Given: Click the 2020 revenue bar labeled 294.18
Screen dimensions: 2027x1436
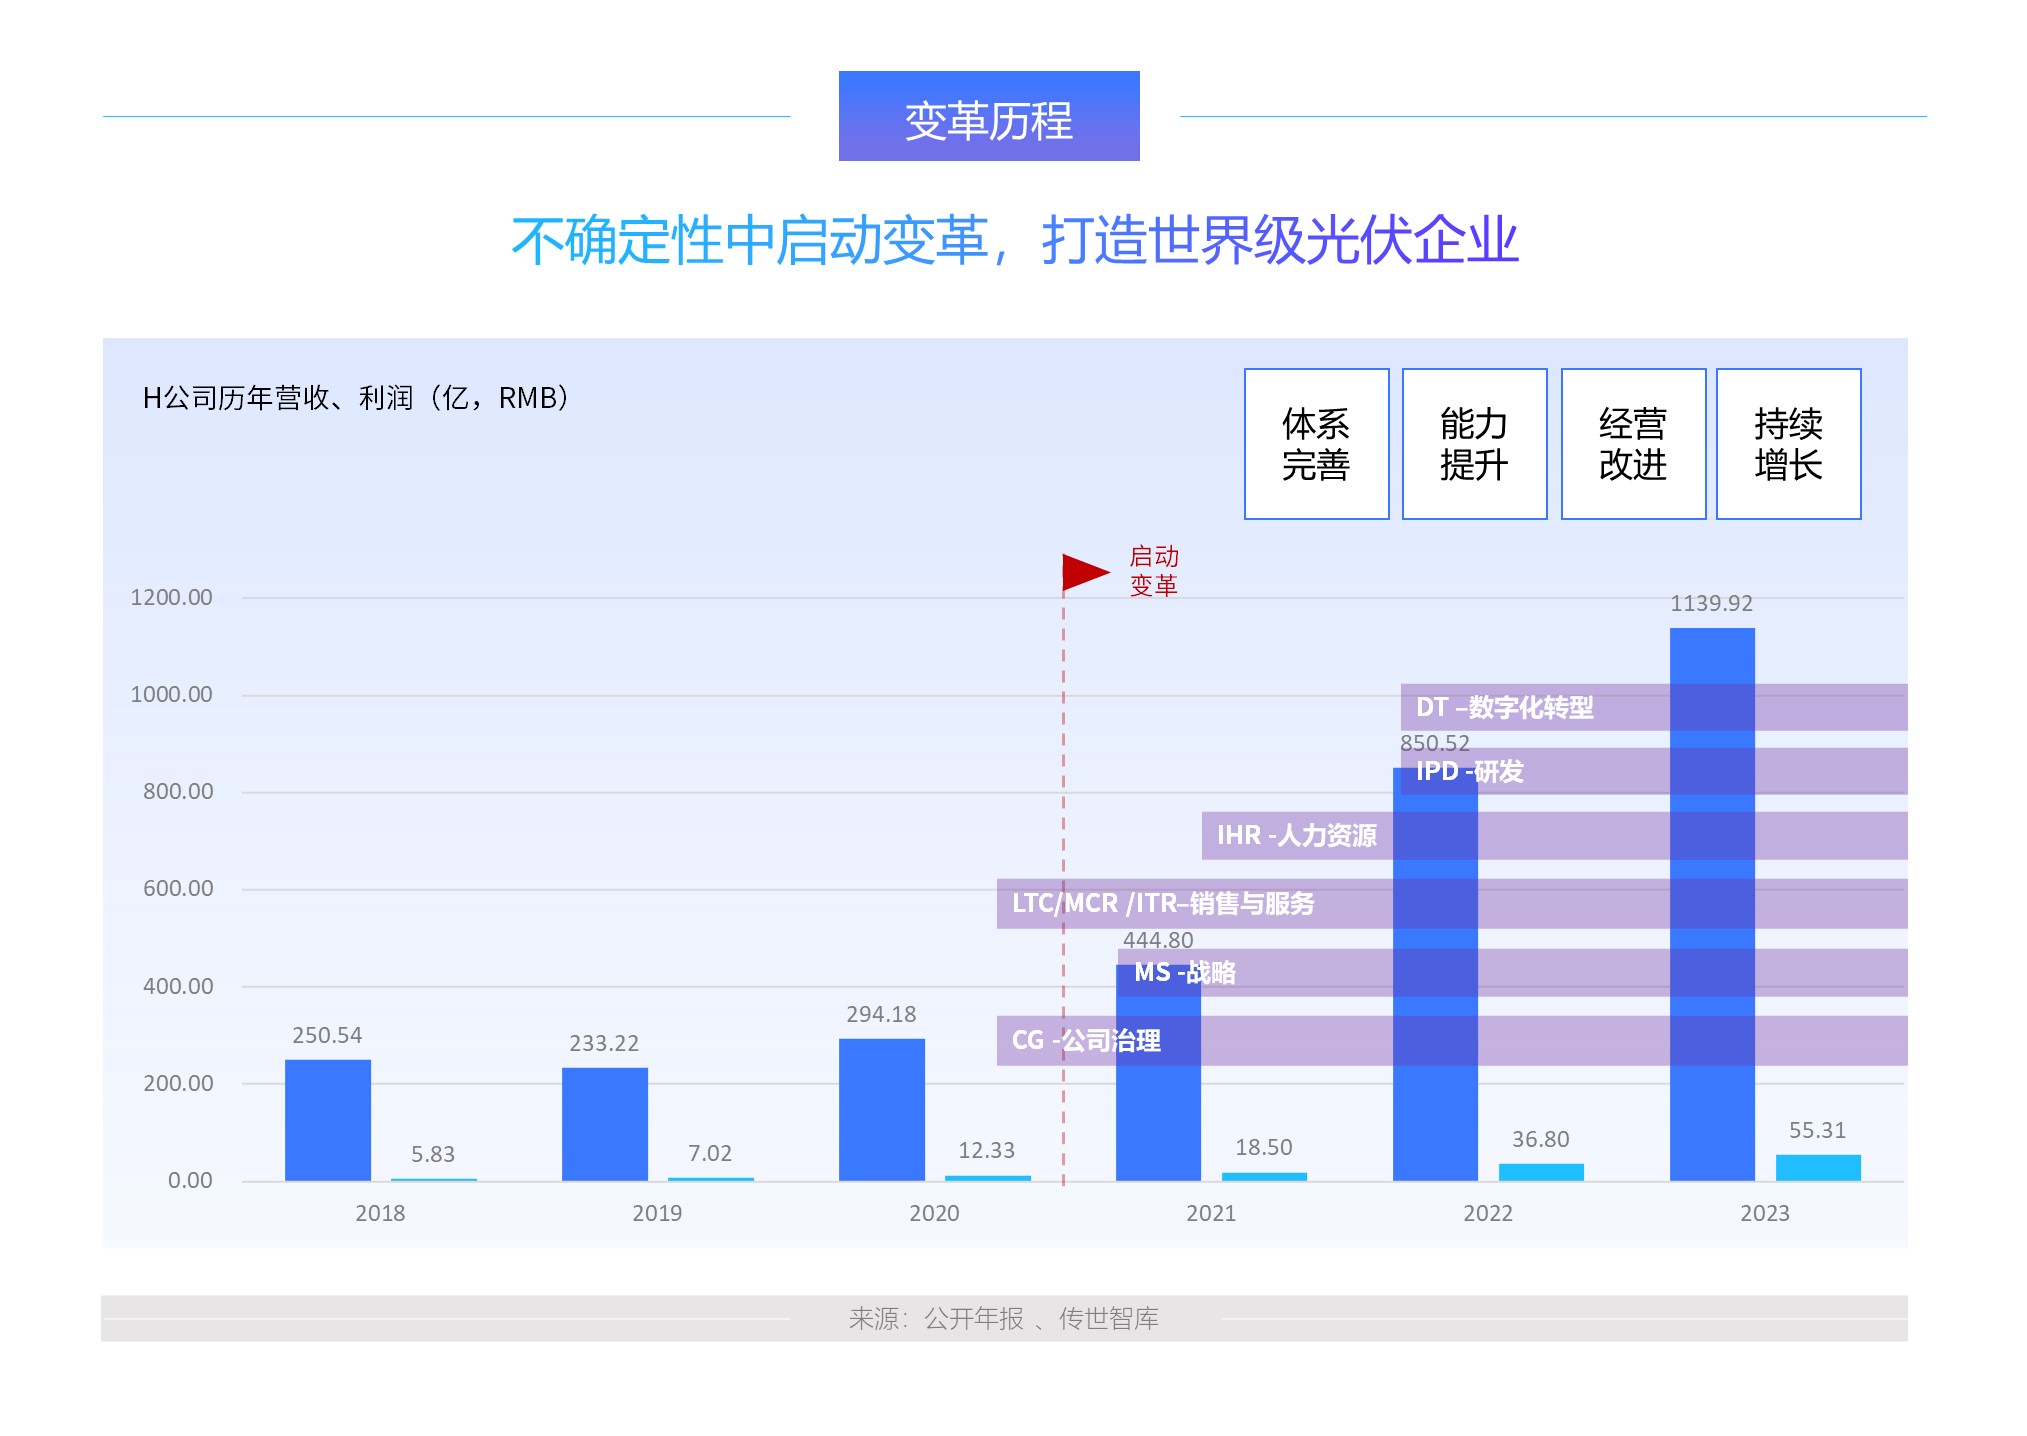Looking at the screenshot, I should 882,1110.
